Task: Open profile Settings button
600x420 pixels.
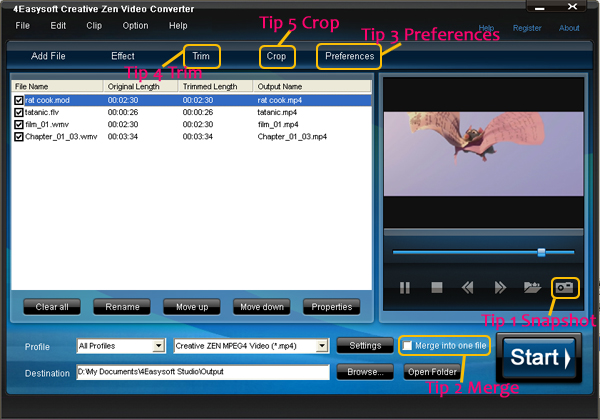Action: (x=365, y=345)
